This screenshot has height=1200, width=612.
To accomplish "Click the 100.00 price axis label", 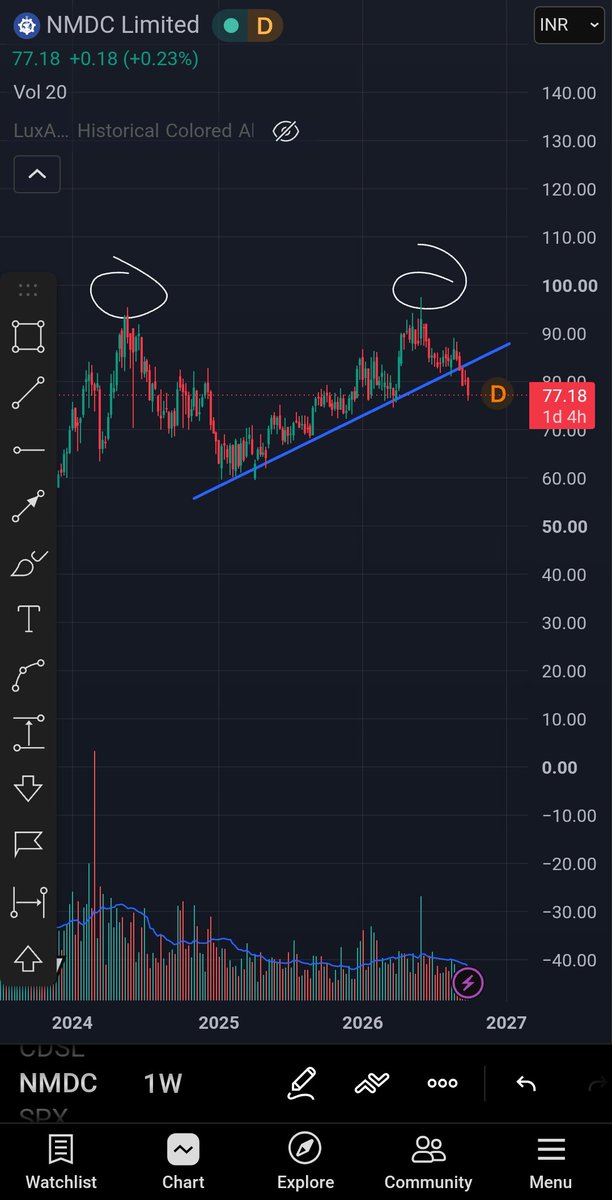I will click(568, 286).
